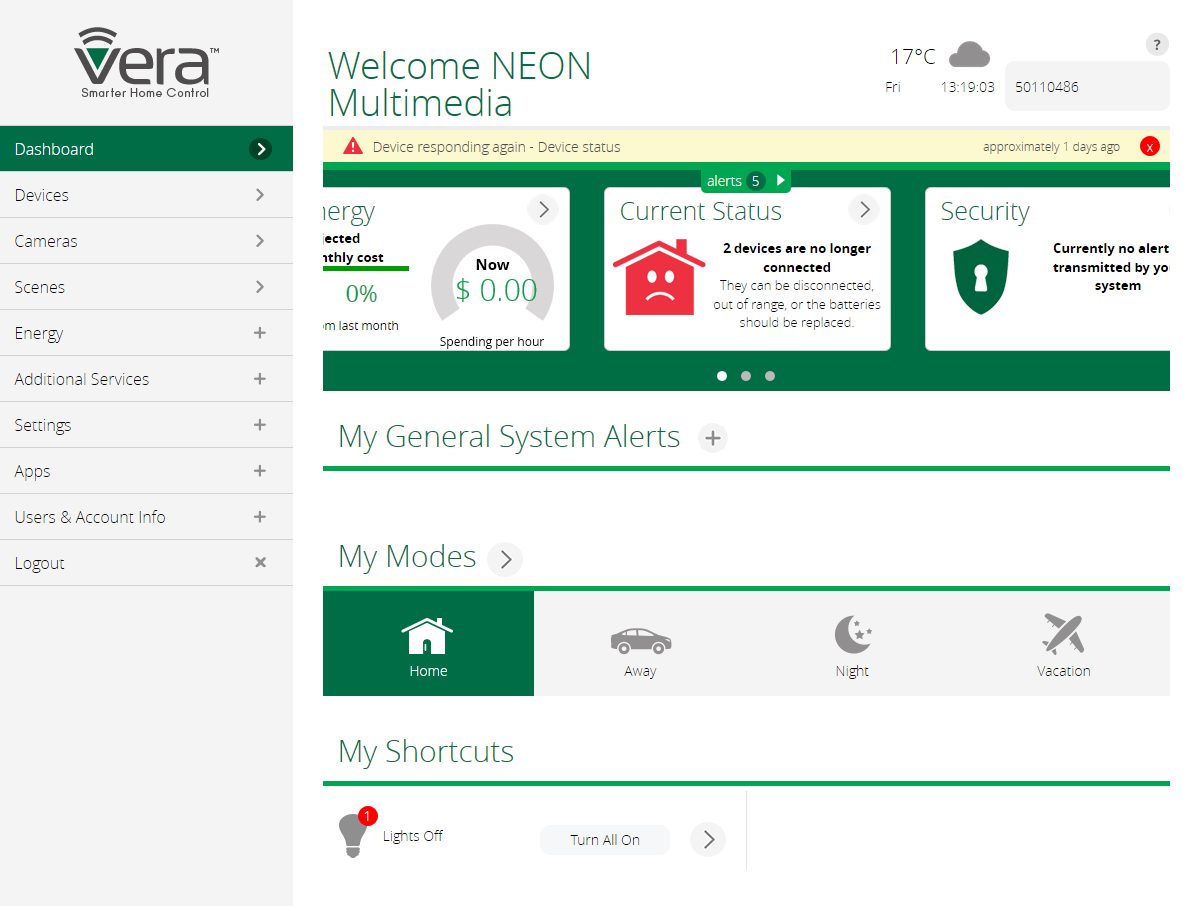Expand My General System Alerts section

[x=712, y=438]
